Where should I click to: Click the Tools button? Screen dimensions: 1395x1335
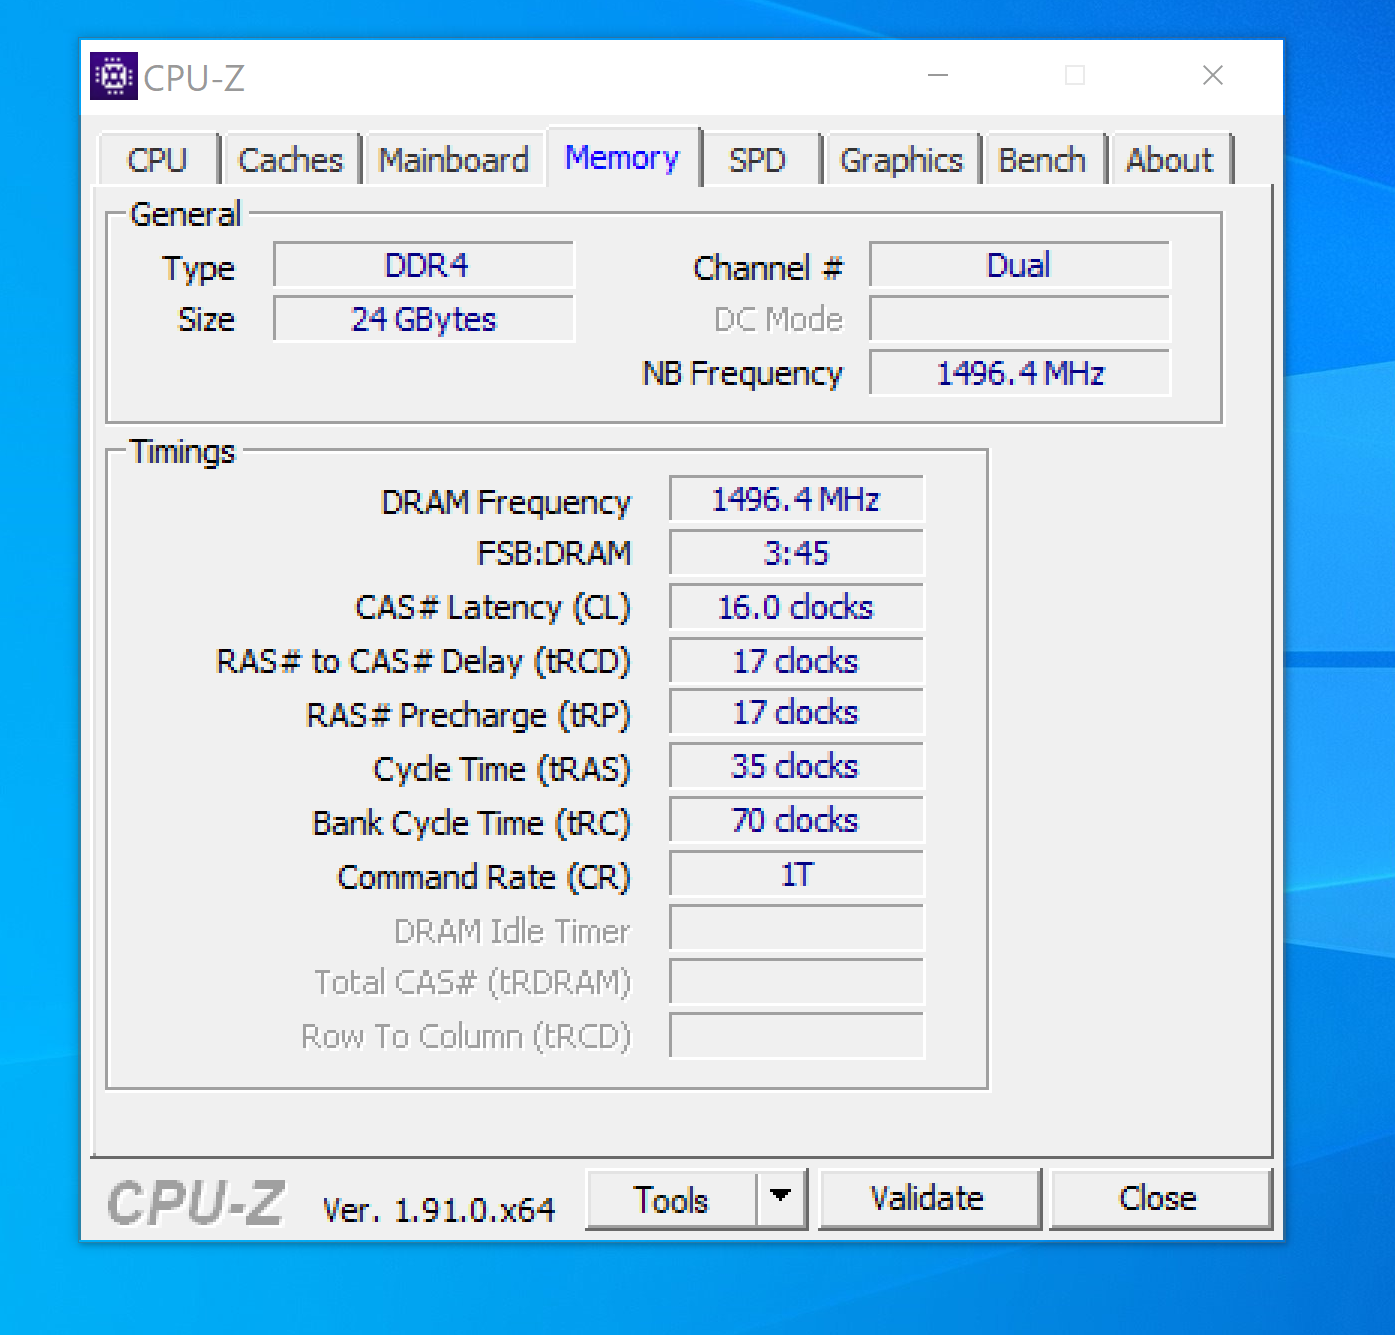click(671, 1198)
